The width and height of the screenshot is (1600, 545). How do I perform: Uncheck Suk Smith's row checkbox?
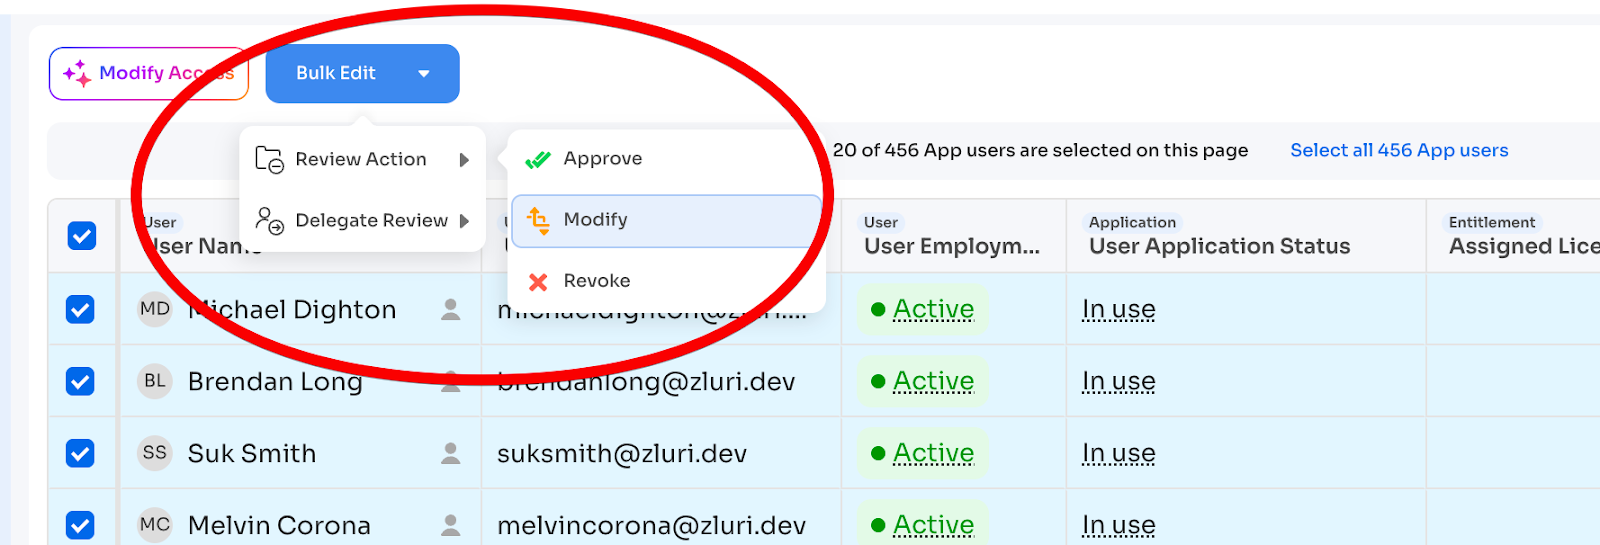[x=80, y=454]
